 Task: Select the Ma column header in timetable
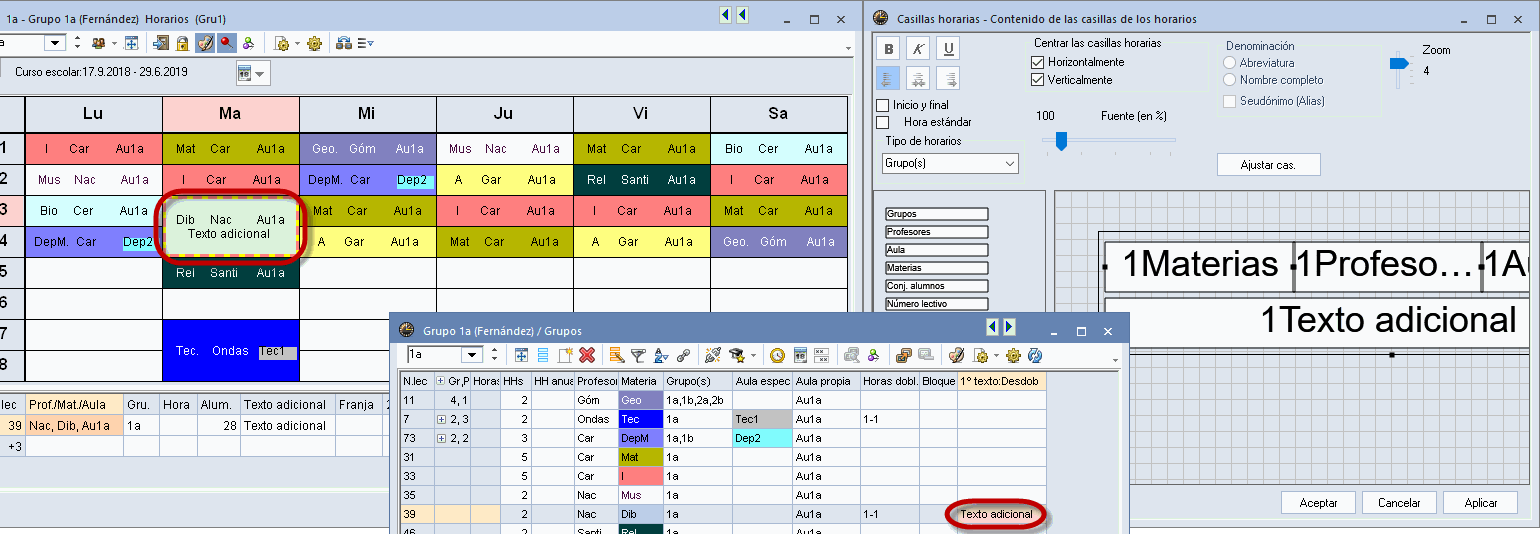coord(230,113)
